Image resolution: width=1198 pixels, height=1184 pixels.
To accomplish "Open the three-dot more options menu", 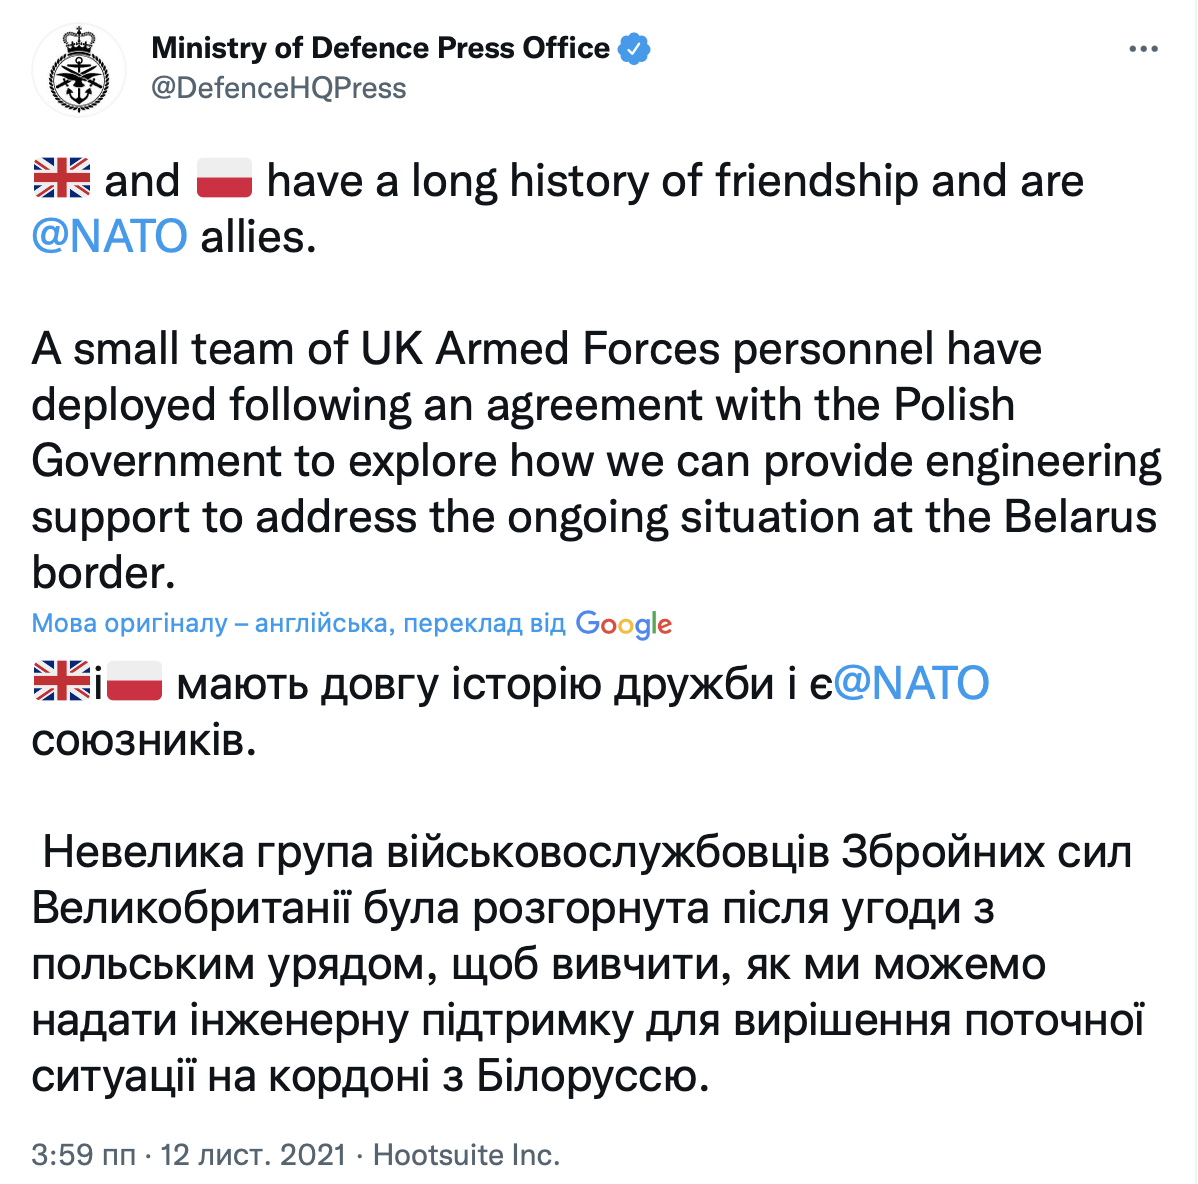I will coord(1142,49).
